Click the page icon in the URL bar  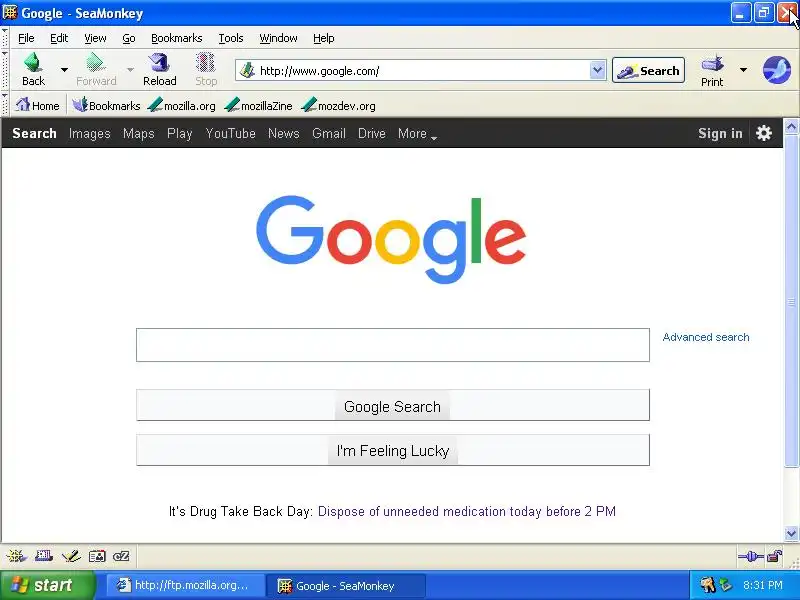tap(247, 70)
